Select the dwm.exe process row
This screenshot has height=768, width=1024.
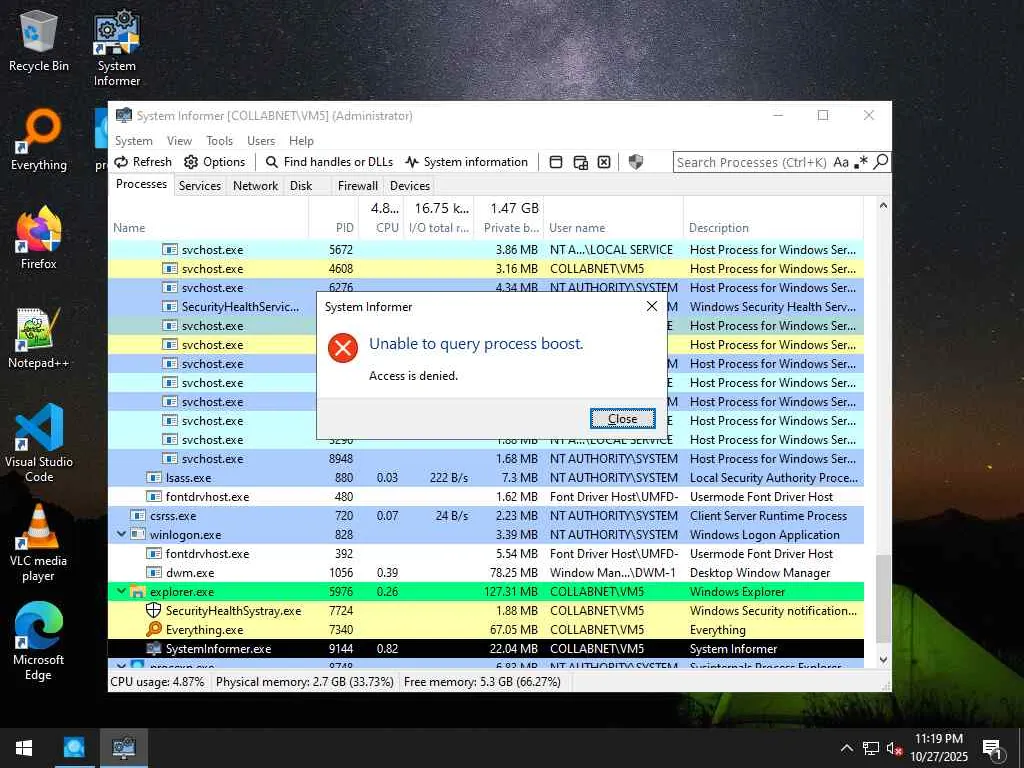(486, 573)
